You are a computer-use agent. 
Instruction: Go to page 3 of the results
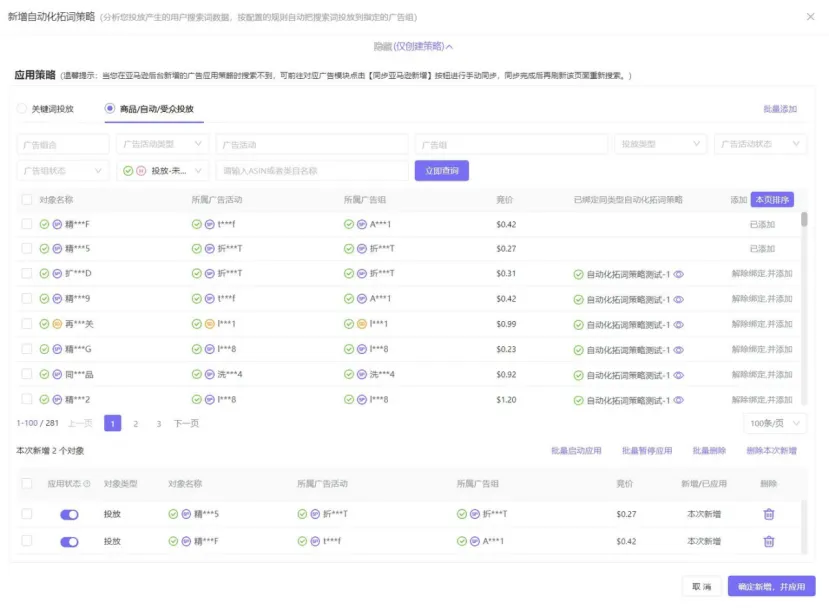159,423
